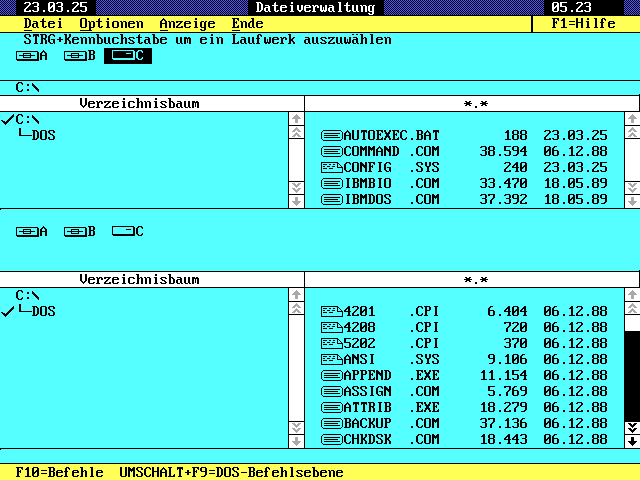Viewport: 640px width, 480px height.
Task: Click the COMMAND.COM file icon
Action: [x=331, y=151]
